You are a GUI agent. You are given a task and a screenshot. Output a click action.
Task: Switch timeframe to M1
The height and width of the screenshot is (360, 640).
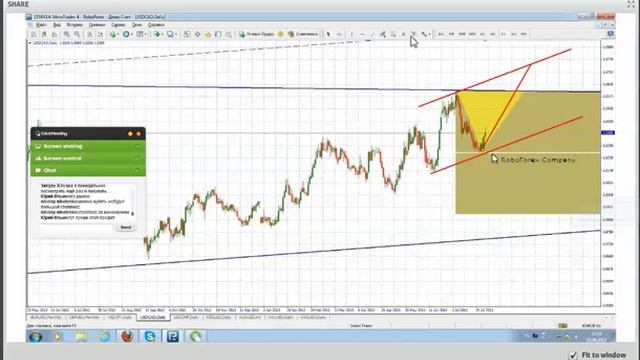point(441,34)
